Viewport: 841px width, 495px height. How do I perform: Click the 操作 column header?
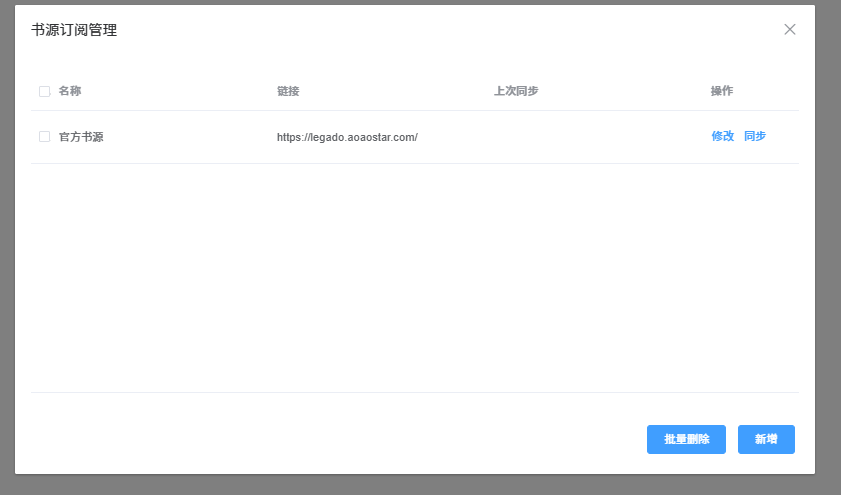click(x=722, y=91)
